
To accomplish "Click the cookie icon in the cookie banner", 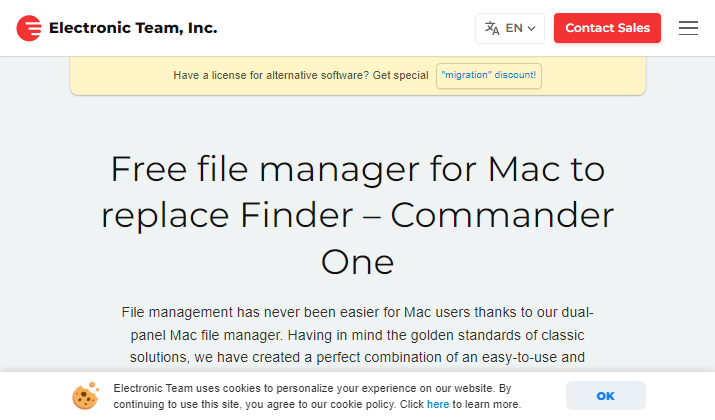I will click(x=85, y=396).
